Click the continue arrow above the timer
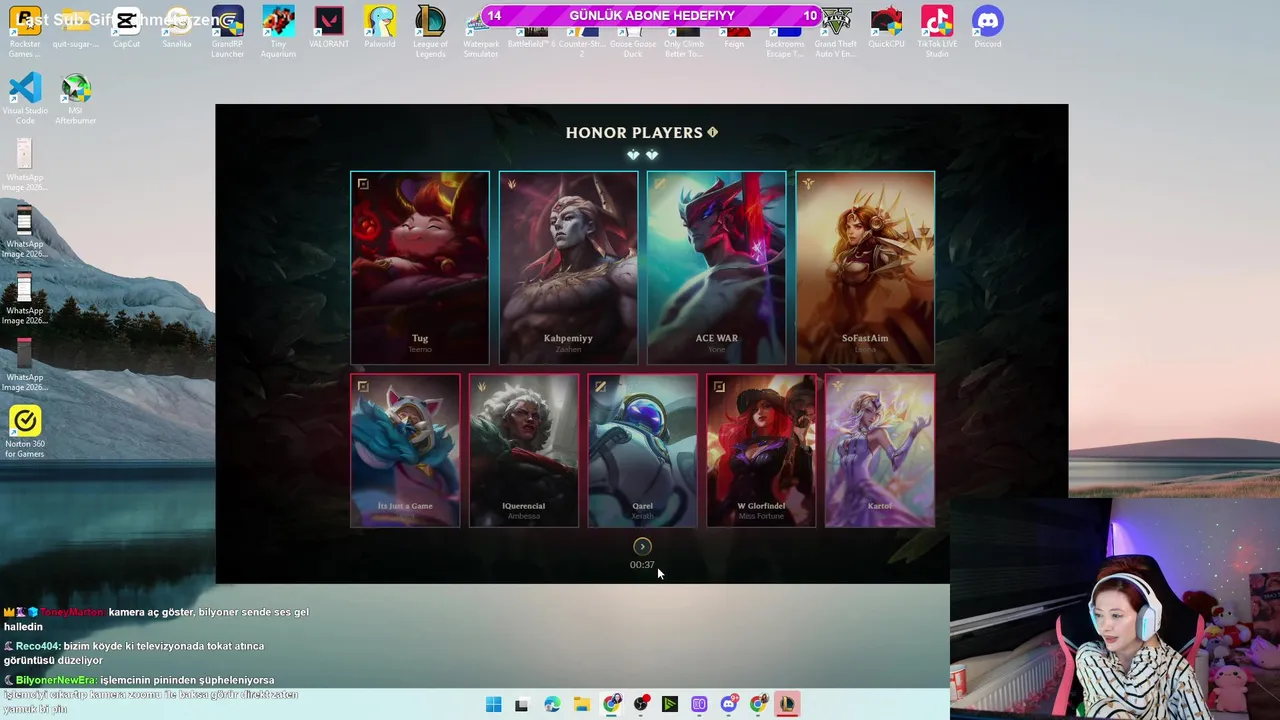The image size is (1280, 720). (x=642, y=546)
